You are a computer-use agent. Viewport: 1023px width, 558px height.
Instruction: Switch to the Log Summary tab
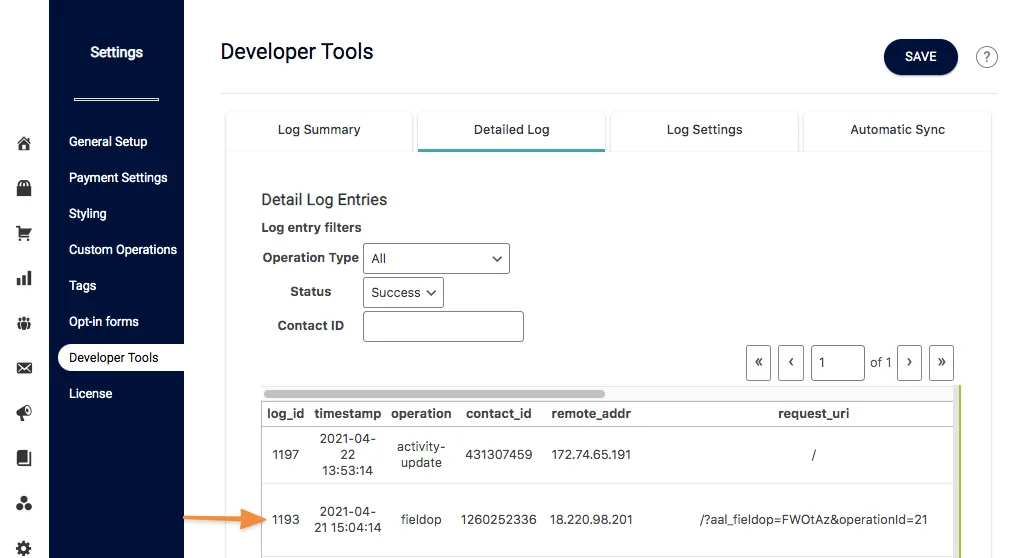[319, 130]
